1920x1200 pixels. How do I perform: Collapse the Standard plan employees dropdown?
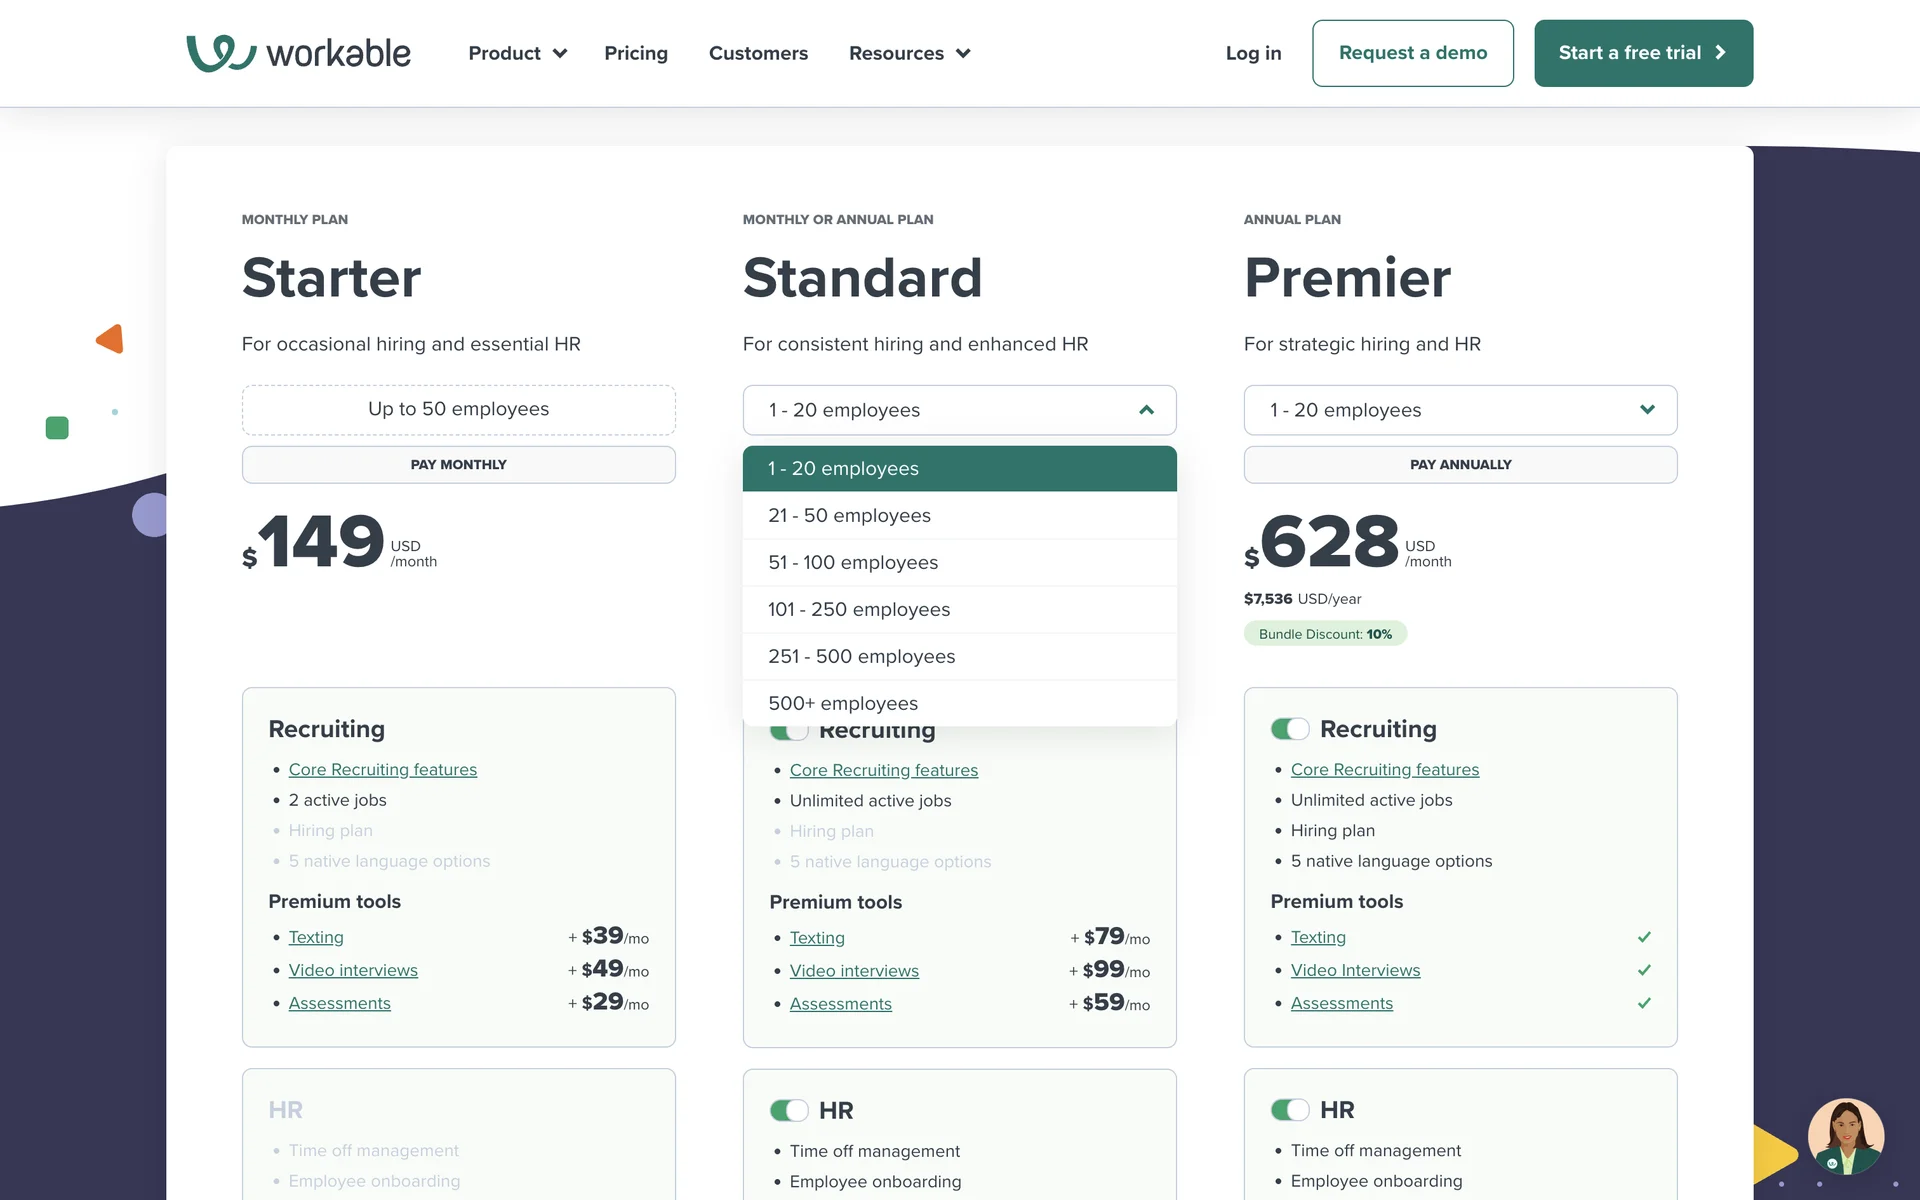click(1146, 410)
